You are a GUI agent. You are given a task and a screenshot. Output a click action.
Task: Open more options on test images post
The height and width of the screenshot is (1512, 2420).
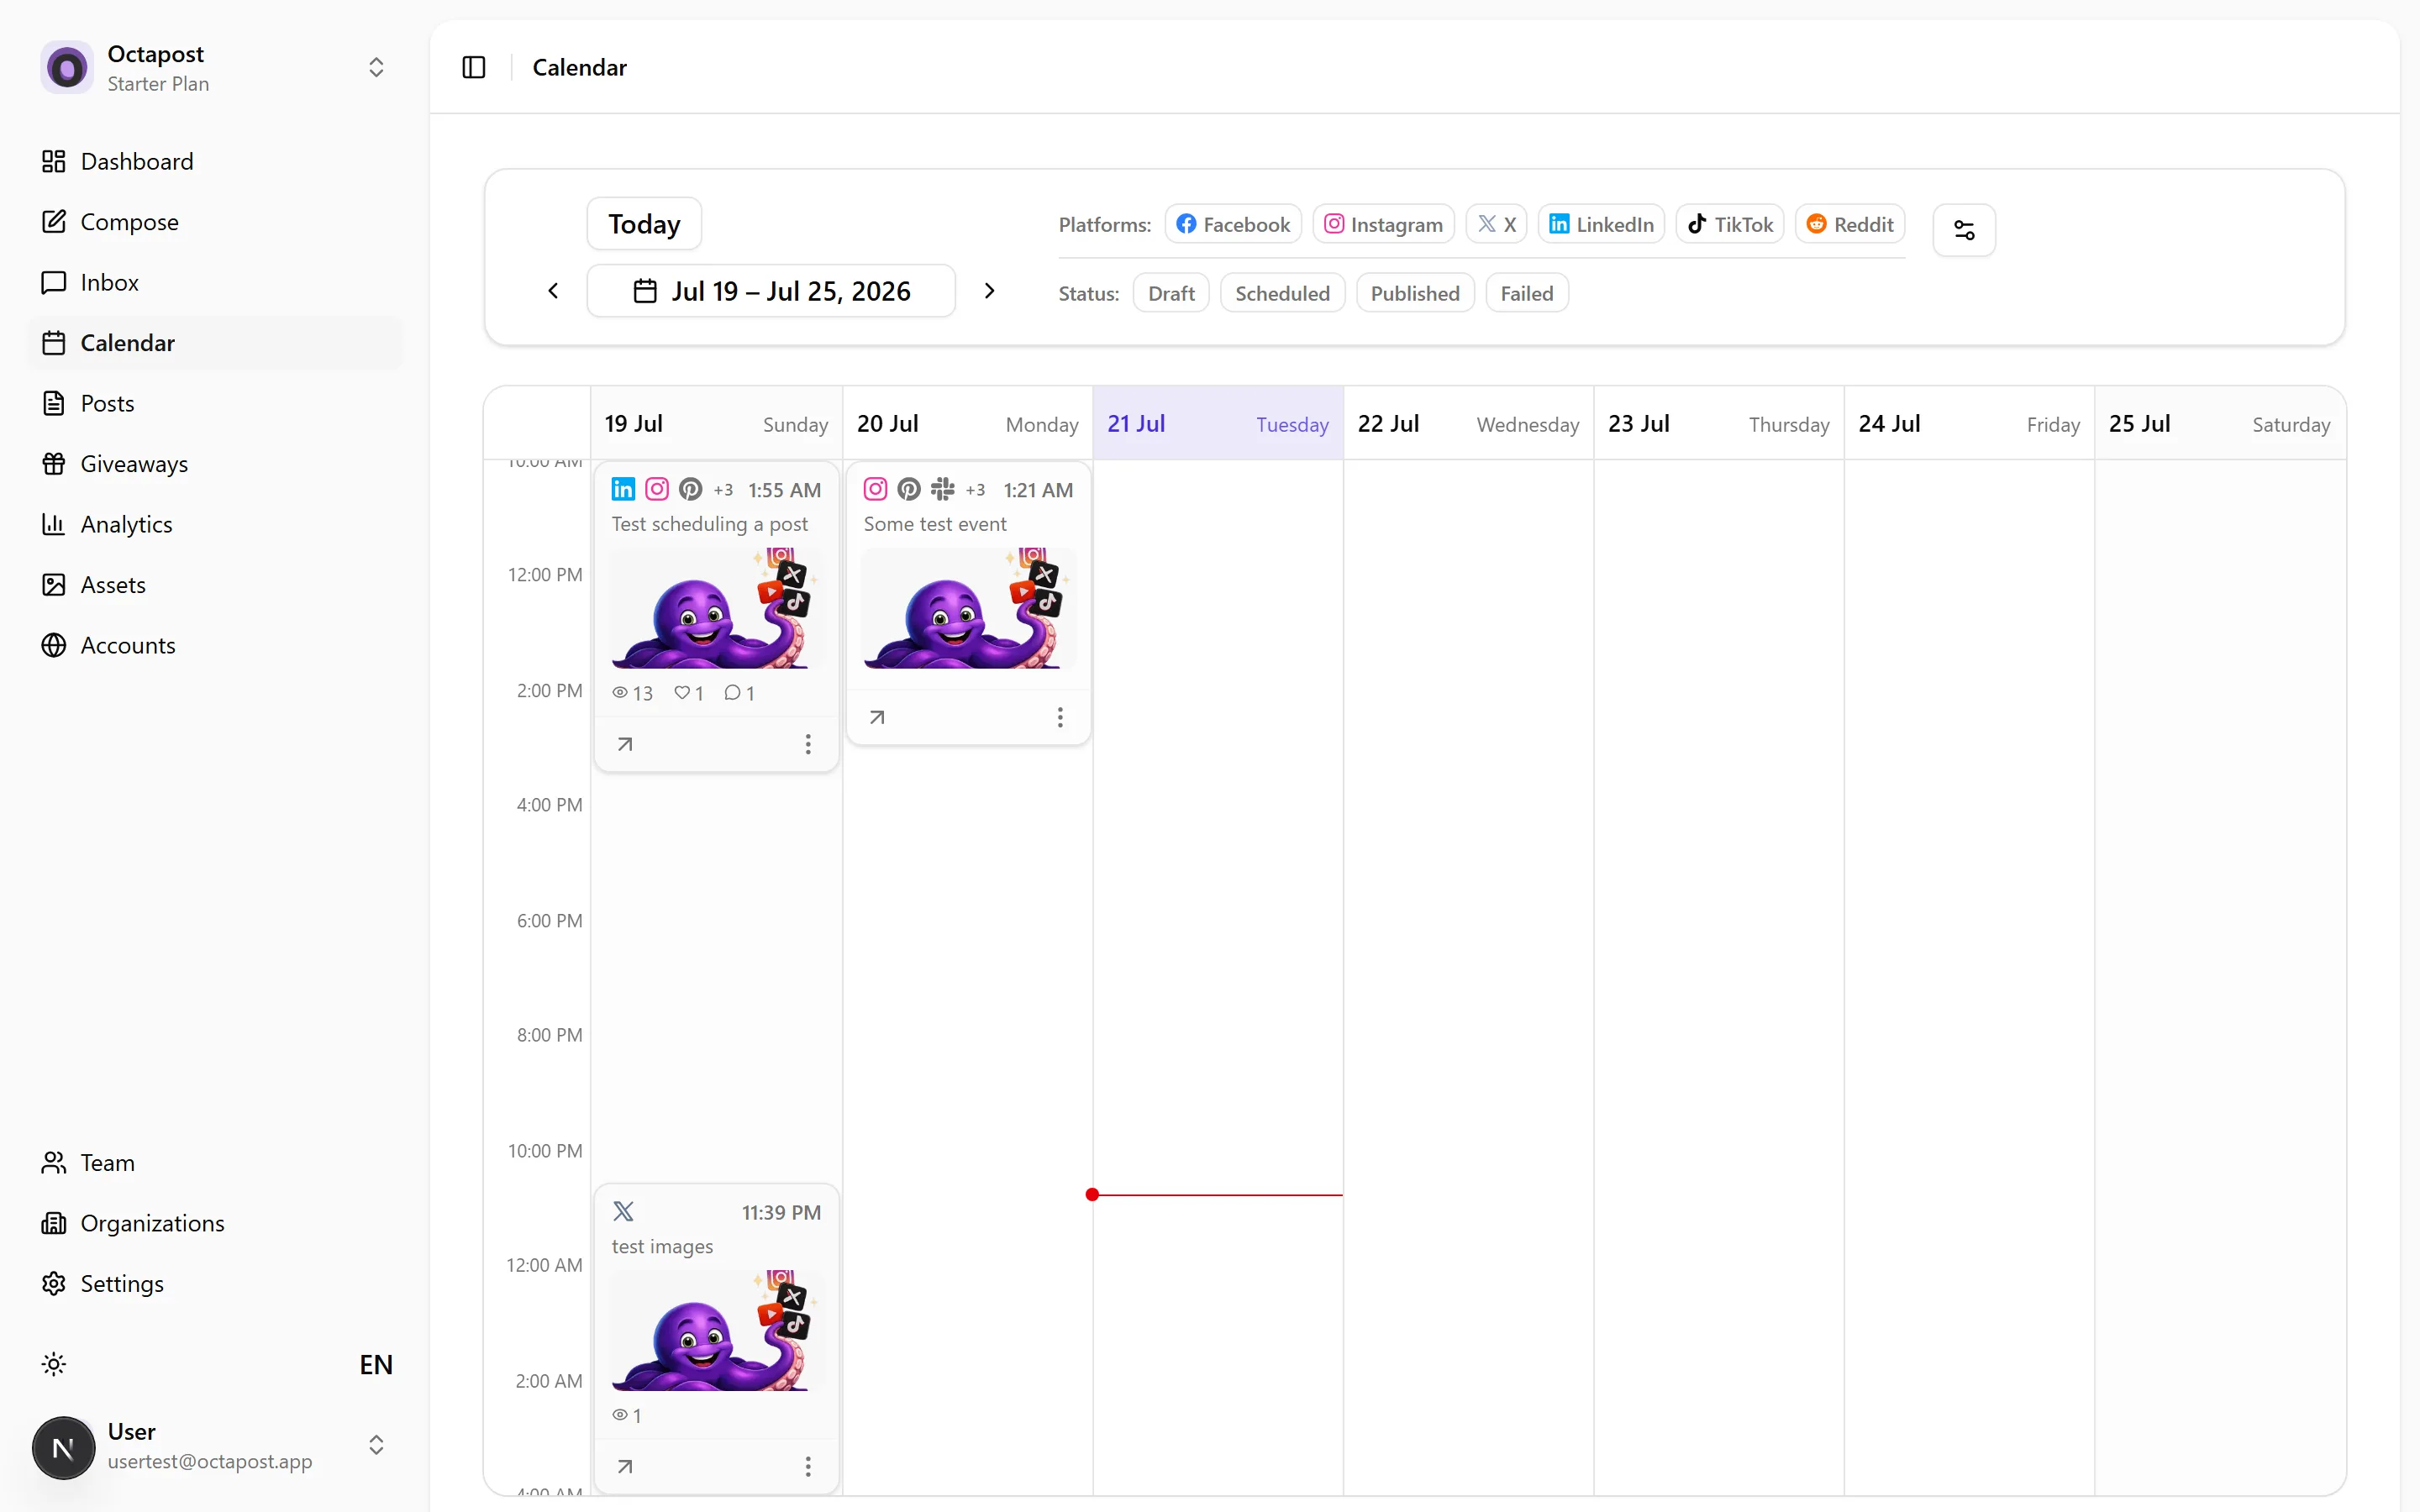(x=808, y=1466)
